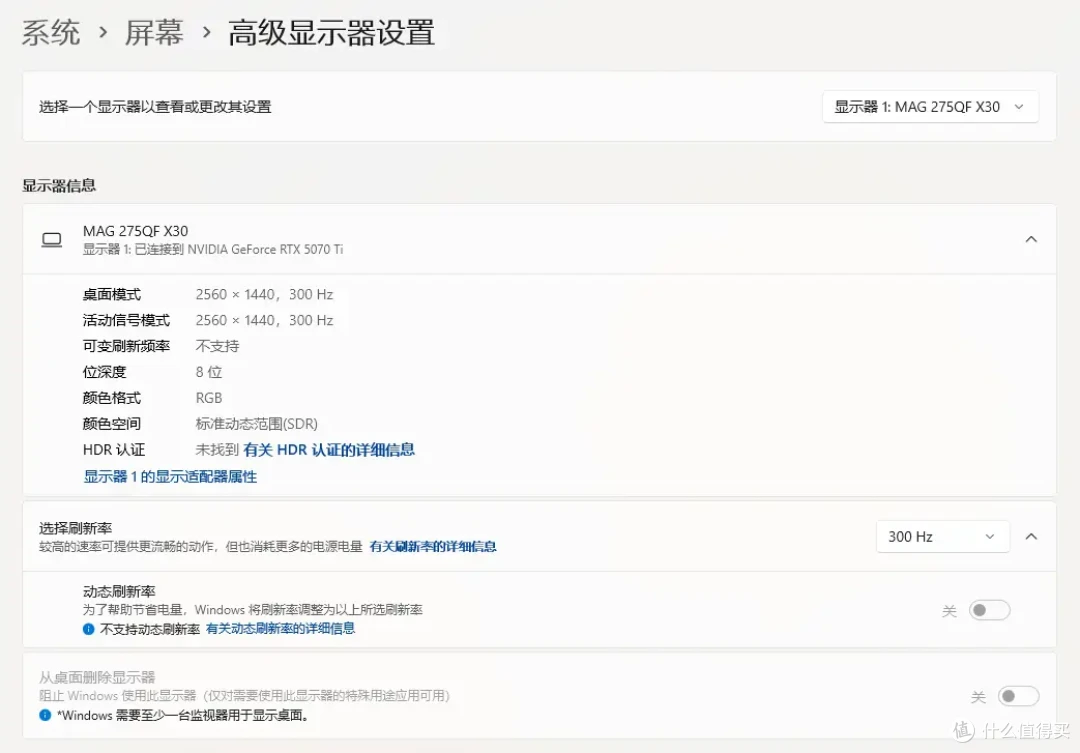Click the 标准动态范围(SDR) value
Image resolution: width=1080 pixels, height=753 pixels.
[256, 424]
